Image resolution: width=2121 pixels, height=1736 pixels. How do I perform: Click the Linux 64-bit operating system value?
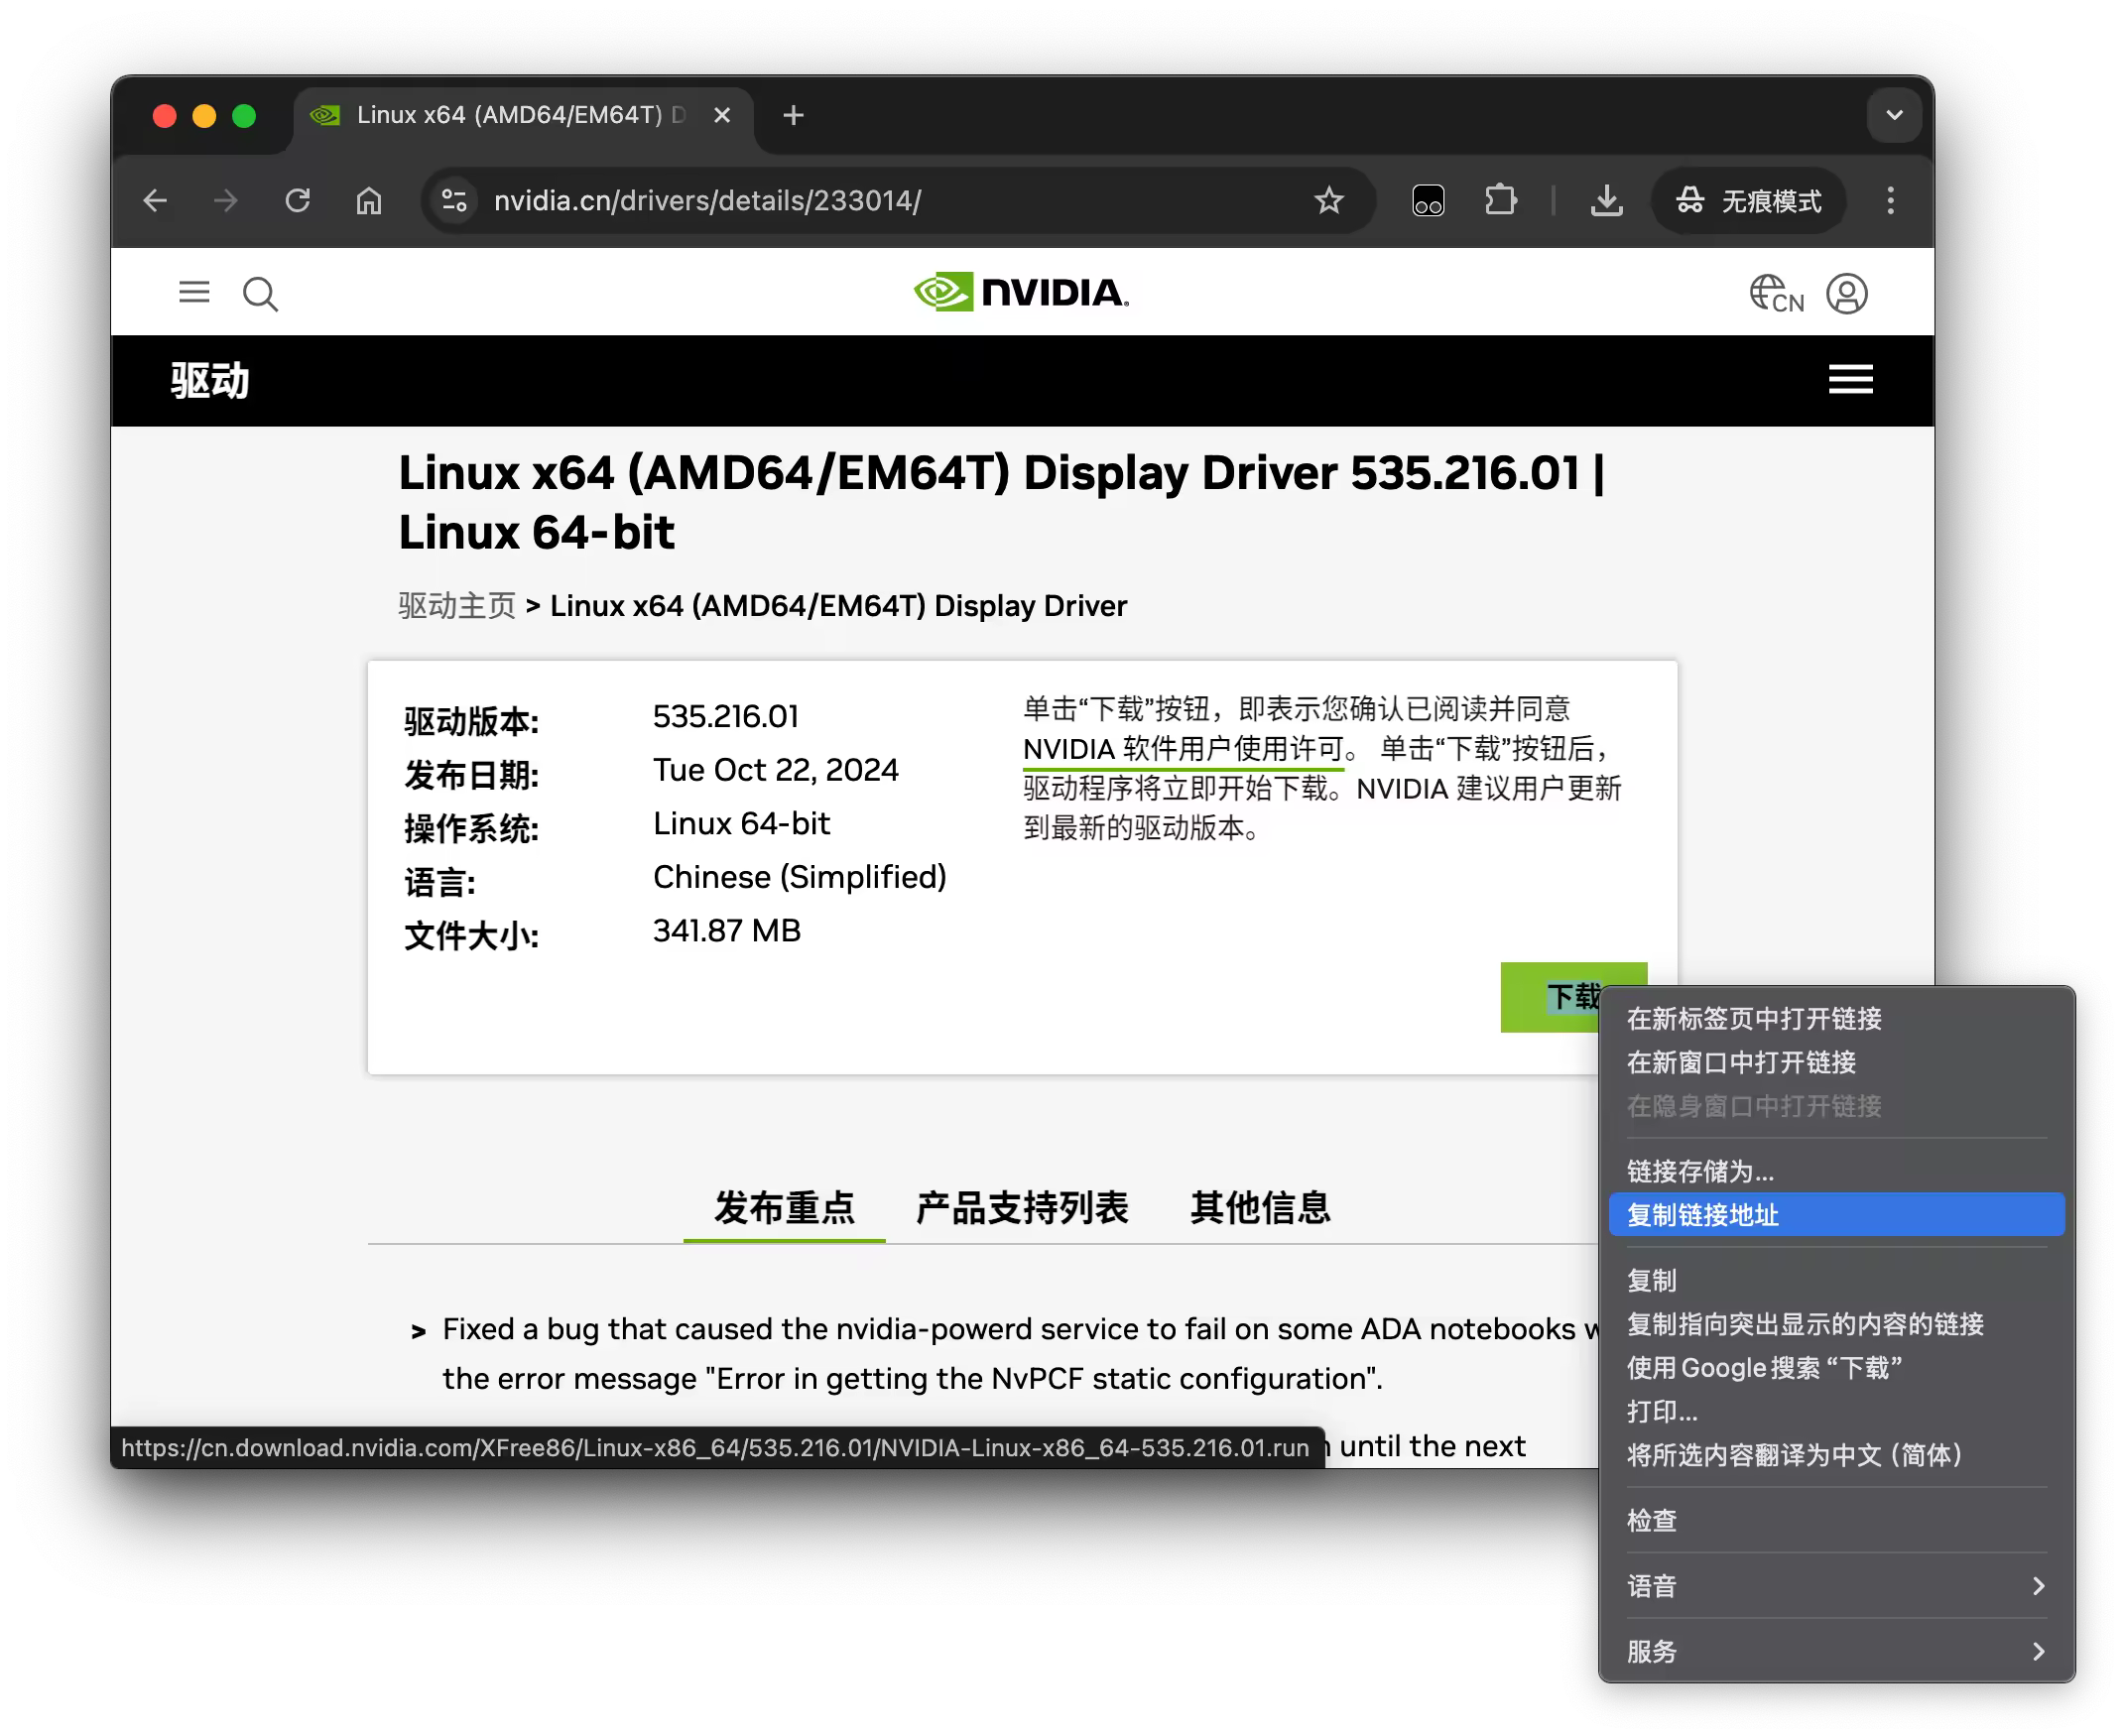pos(741,824)
